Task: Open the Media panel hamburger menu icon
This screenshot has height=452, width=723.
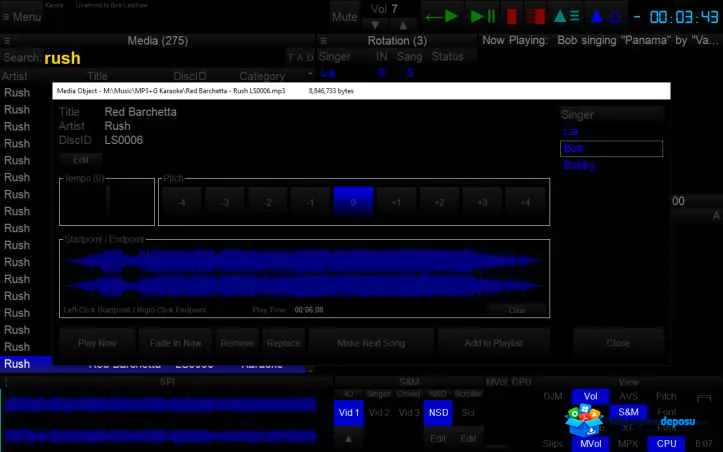Action: click(7, 41)
